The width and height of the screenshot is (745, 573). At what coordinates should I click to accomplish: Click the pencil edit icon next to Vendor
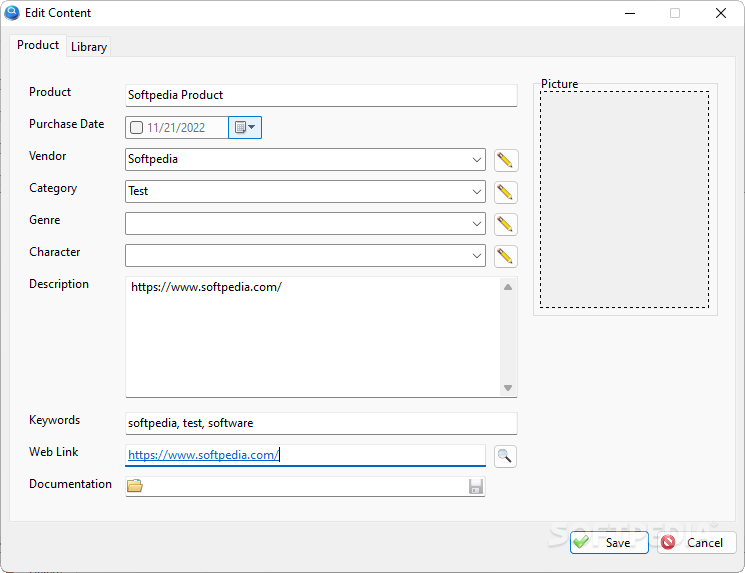pyautogui.click(x=506, y=160)
